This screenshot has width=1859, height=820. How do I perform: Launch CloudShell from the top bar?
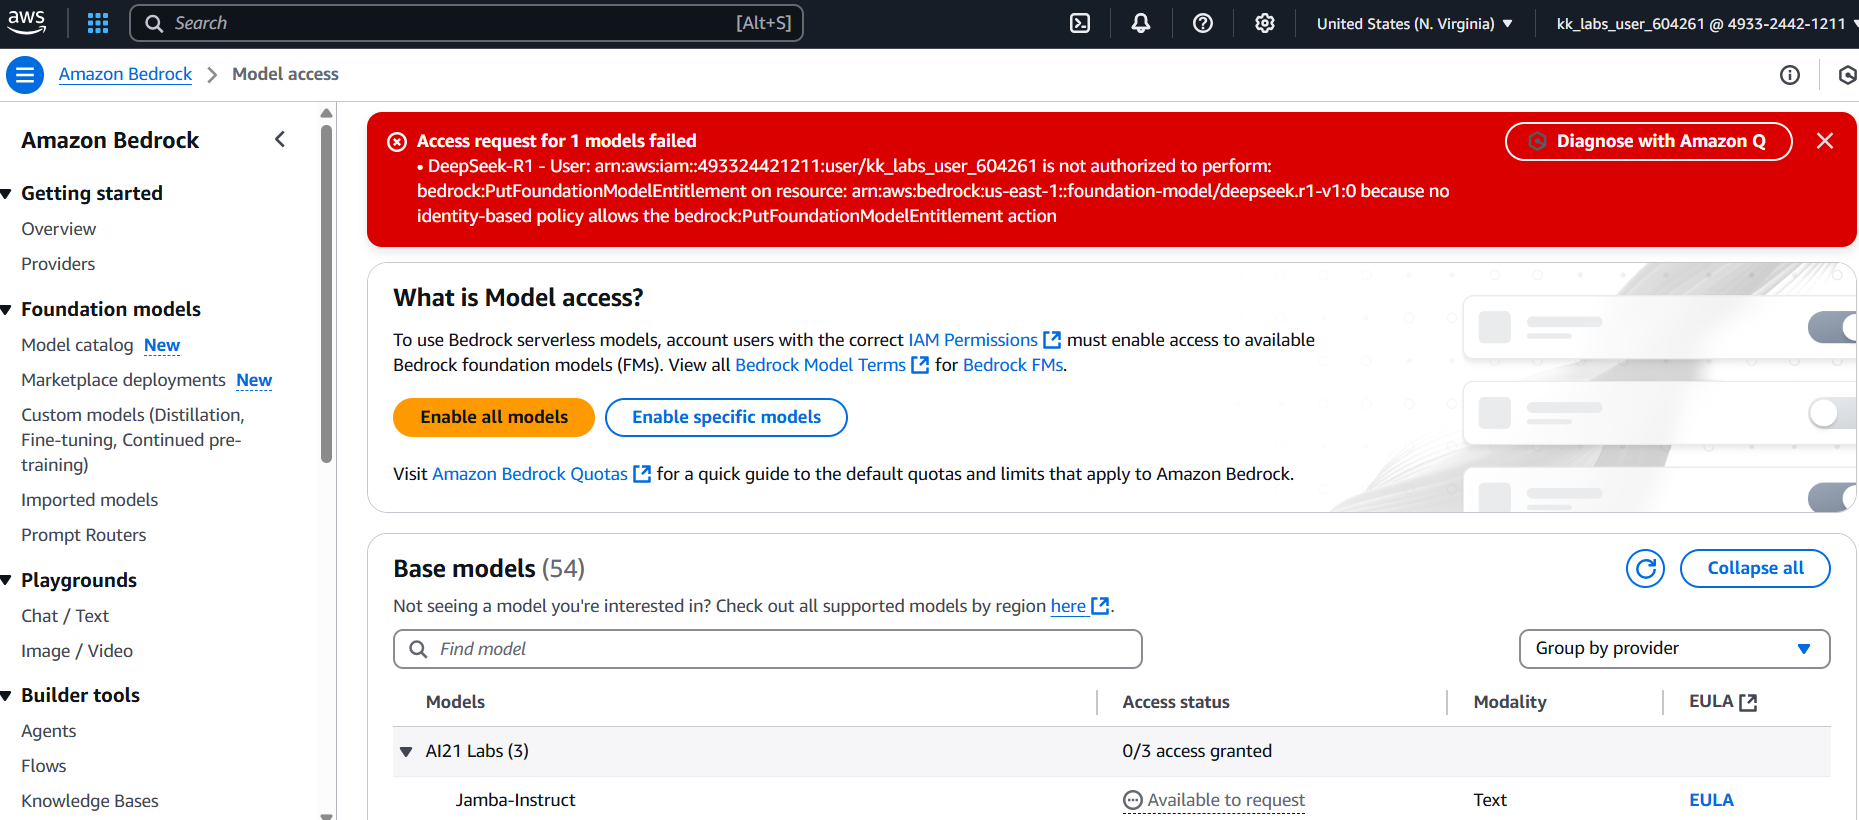[x=1080, y=23]
